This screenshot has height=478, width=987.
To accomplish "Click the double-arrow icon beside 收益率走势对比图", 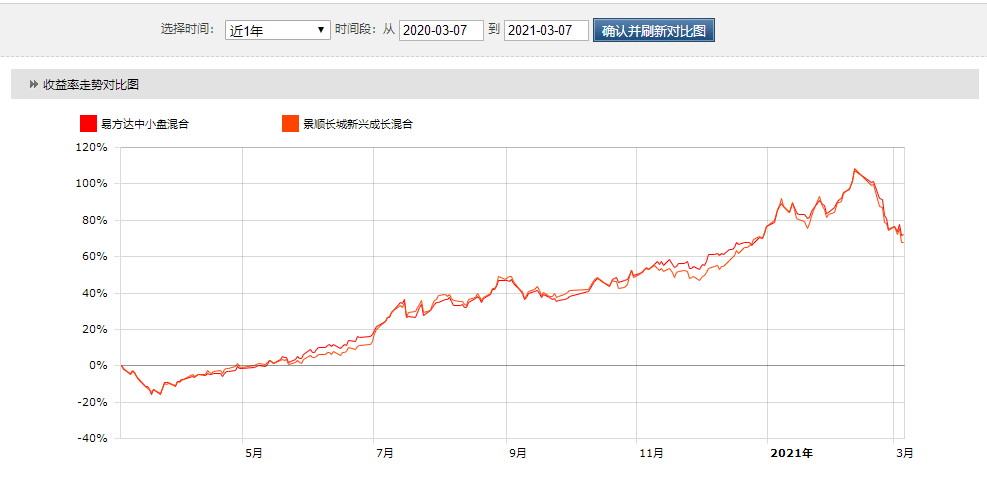I will pos(34,85).
